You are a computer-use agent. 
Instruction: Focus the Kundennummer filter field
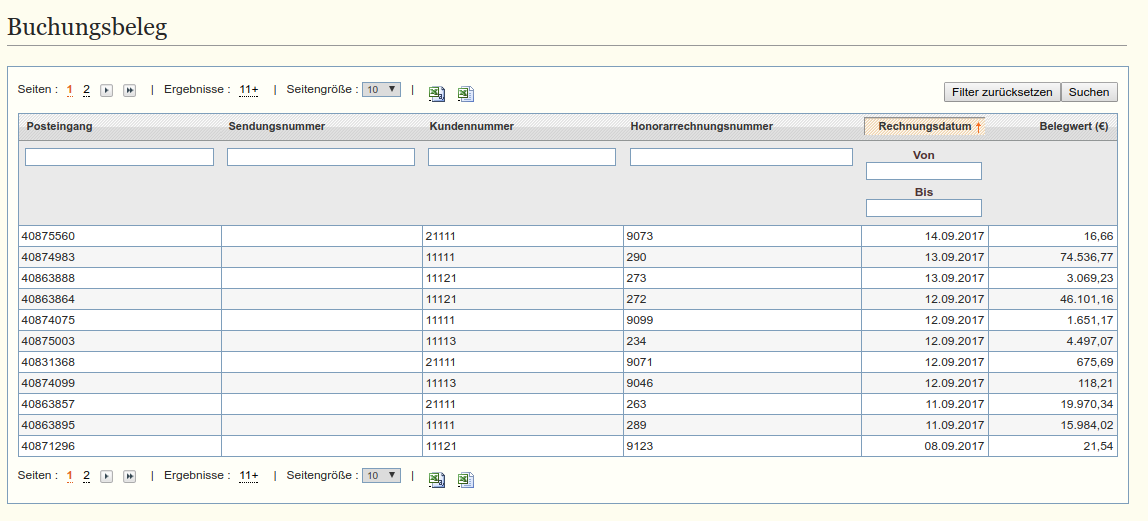point(522,157)
